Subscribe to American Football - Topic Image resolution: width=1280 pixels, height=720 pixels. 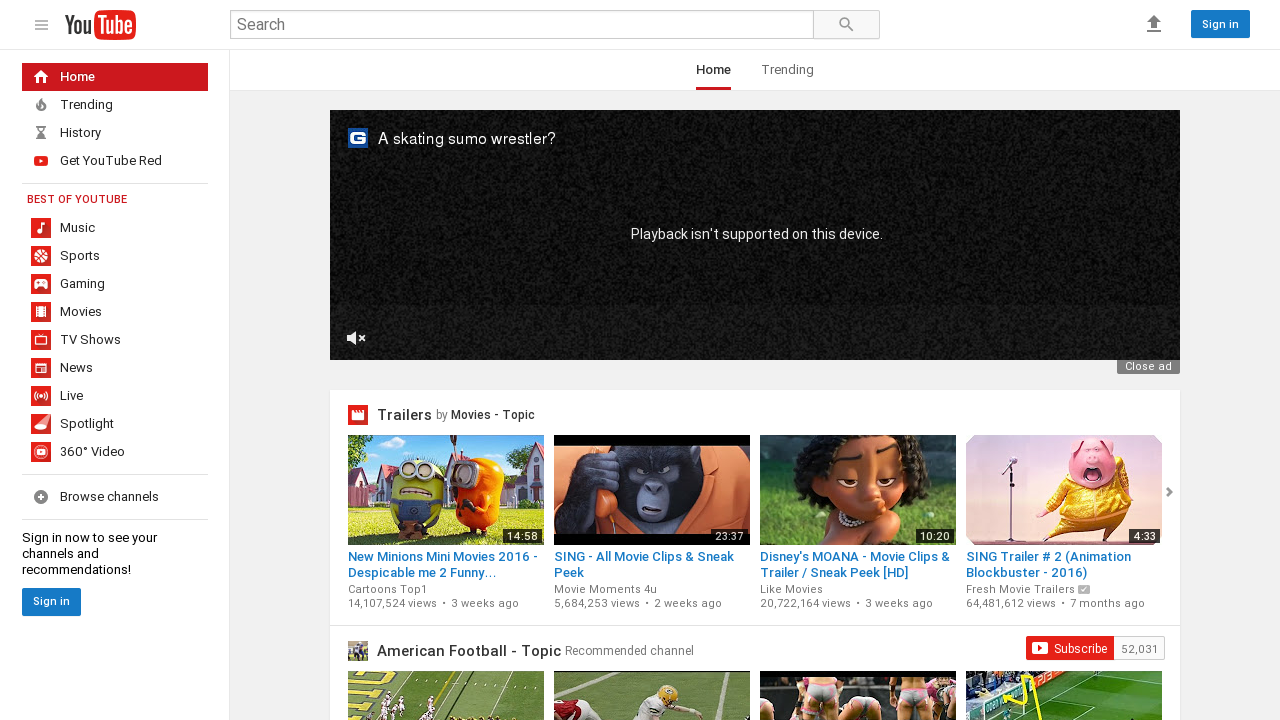tap(1069, 648)
